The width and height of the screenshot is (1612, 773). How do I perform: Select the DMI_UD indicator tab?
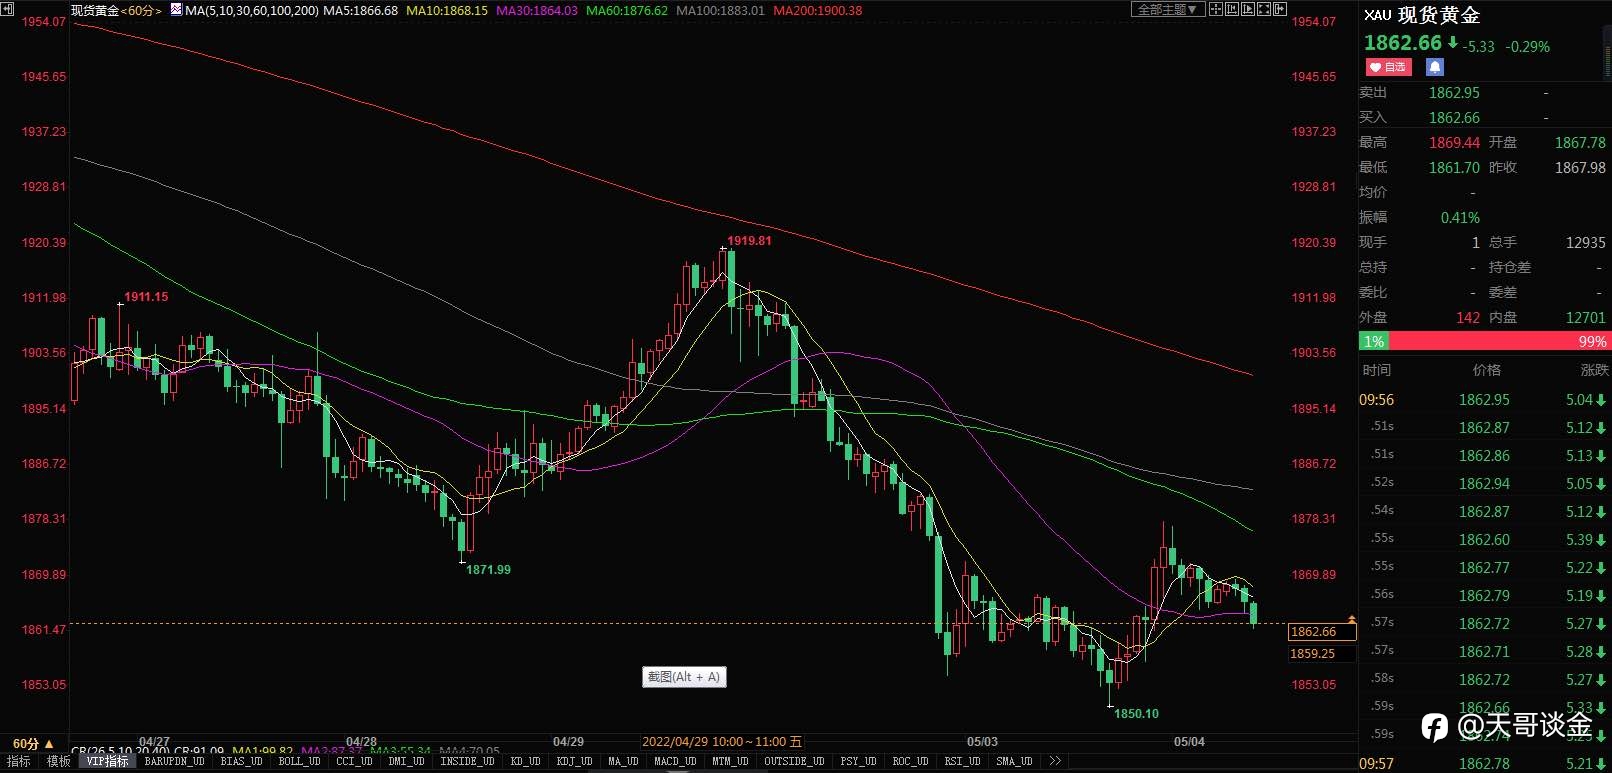[x=406, y=762]
